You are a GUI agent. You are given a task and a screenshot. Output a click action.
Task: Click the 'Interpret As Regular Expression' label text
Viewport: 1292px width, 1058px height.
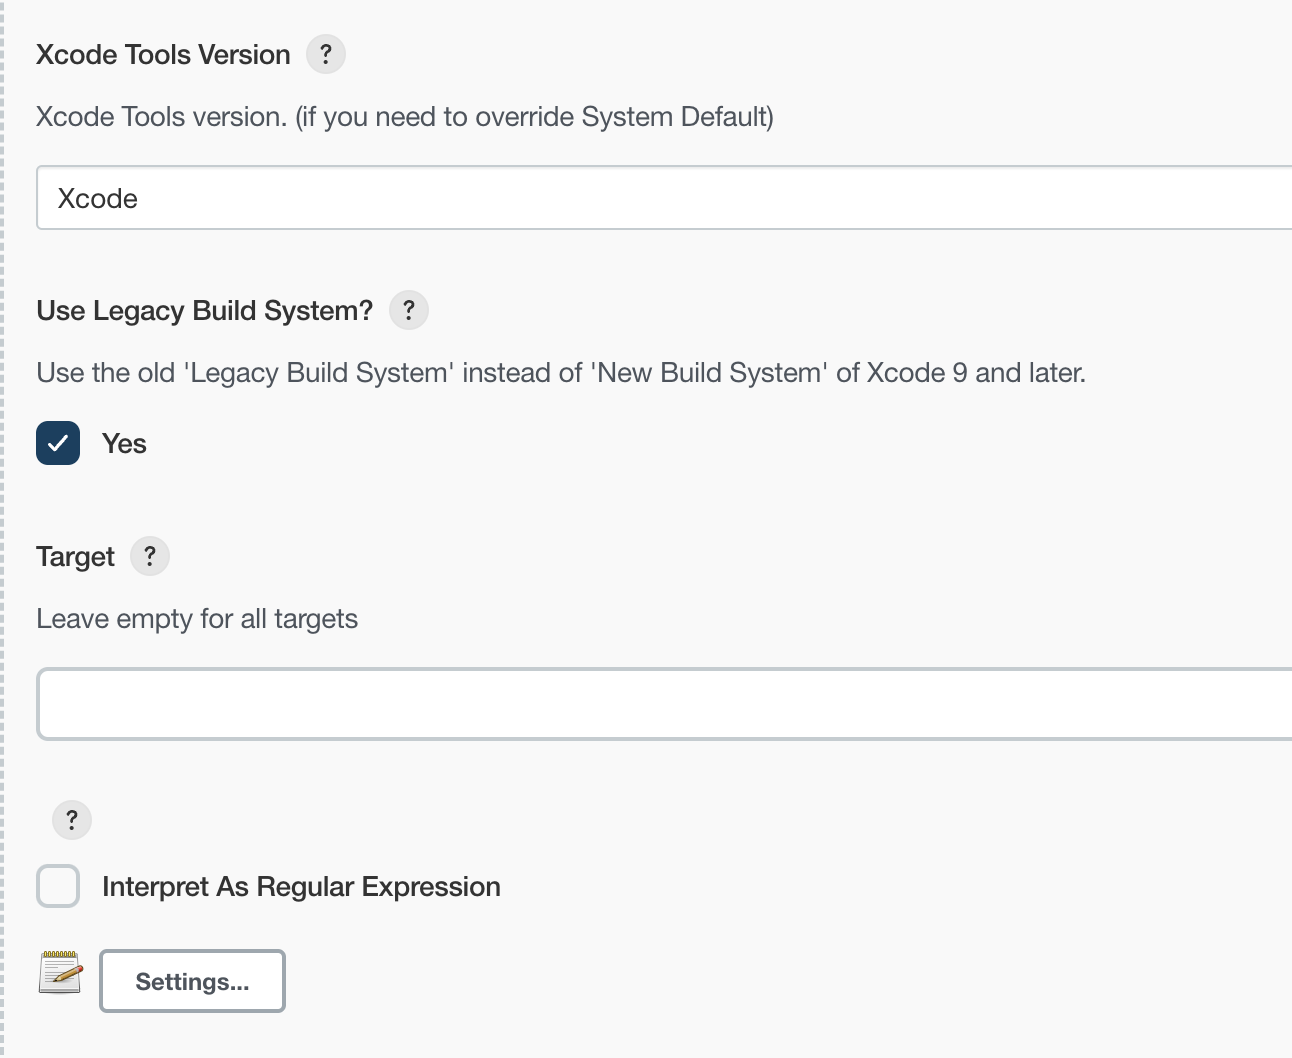coord(301,887)
